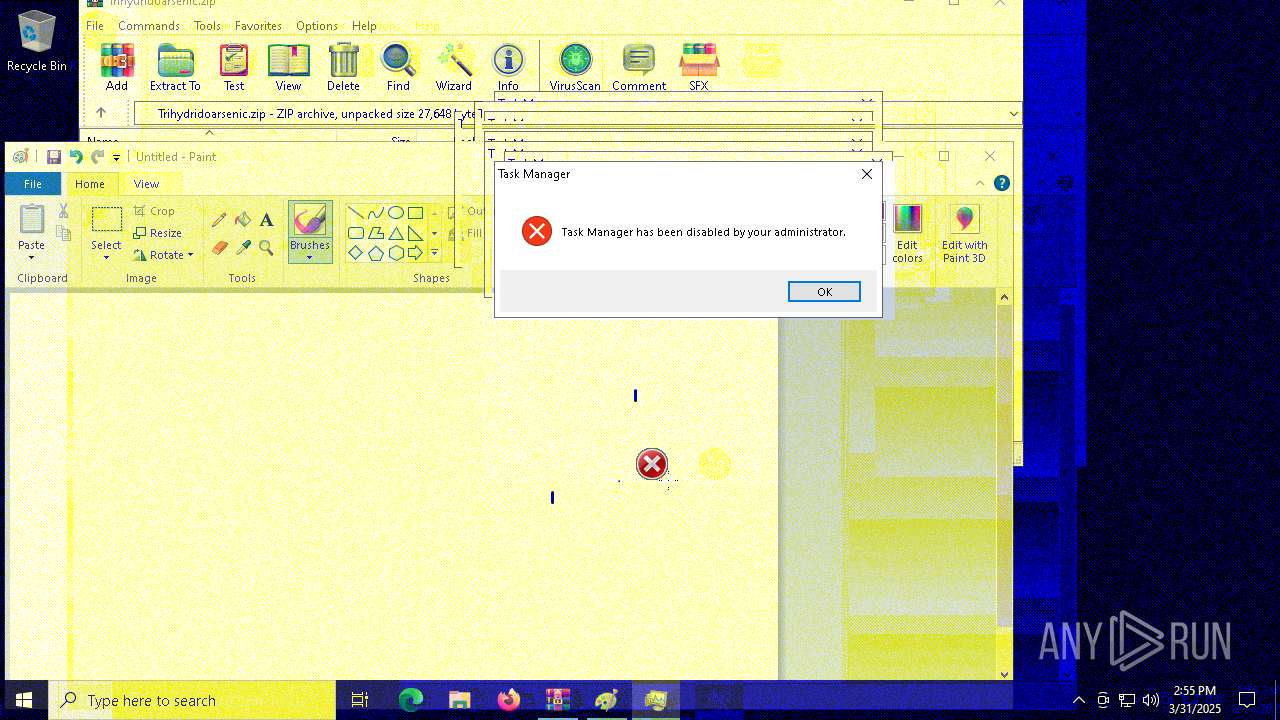The height and width of the screenshot is (720, 1280).
Task: Select the Pencil tool
Action: click(219, 220)
